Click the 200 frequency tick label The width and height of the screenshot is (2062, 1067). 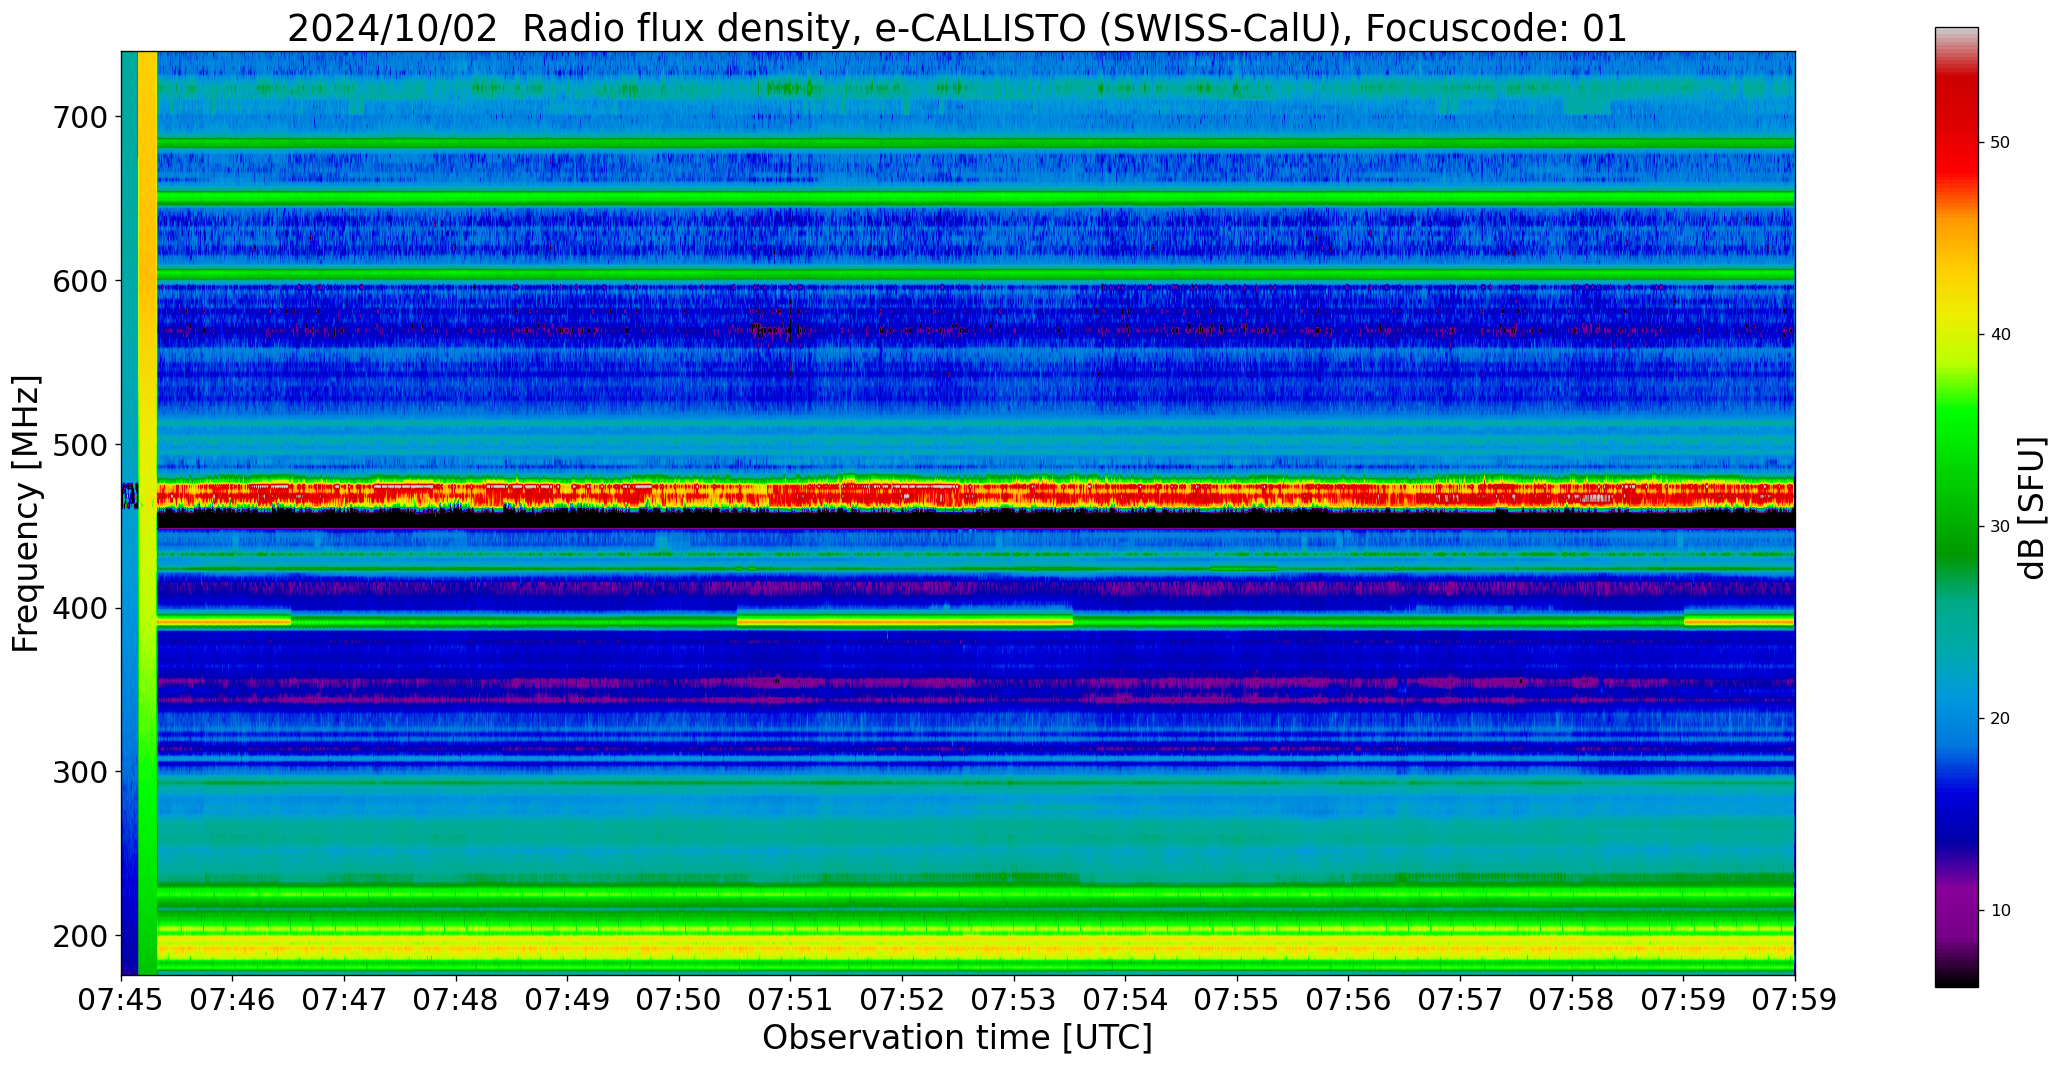79,936
